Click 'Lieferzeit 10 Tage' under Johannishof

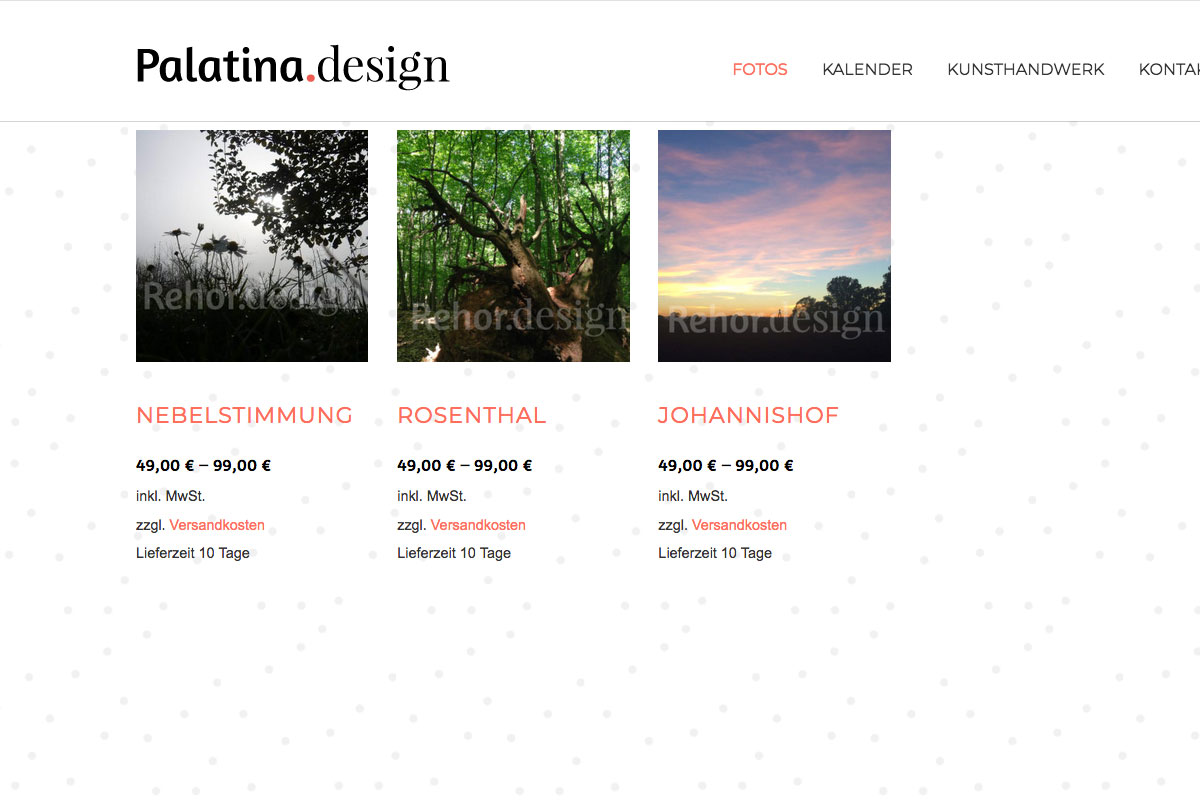[715, 553]
